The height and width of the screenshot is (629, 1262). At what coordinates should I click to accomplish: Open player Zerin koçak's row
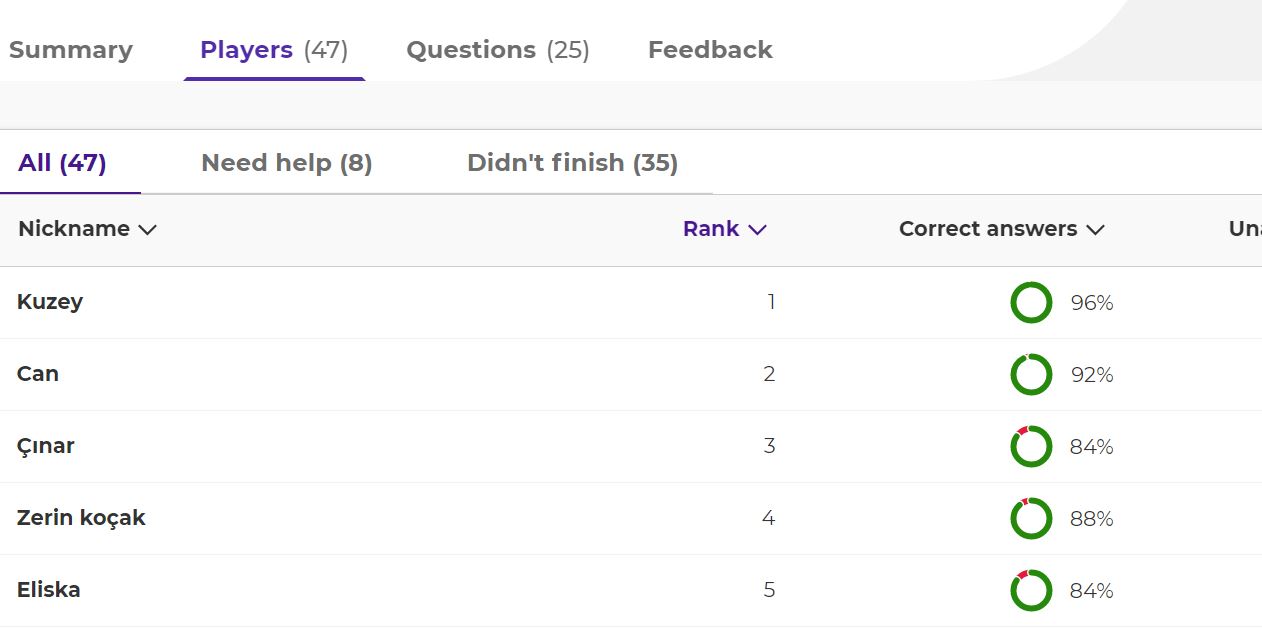pyautogui.click(x=81, y=518)
